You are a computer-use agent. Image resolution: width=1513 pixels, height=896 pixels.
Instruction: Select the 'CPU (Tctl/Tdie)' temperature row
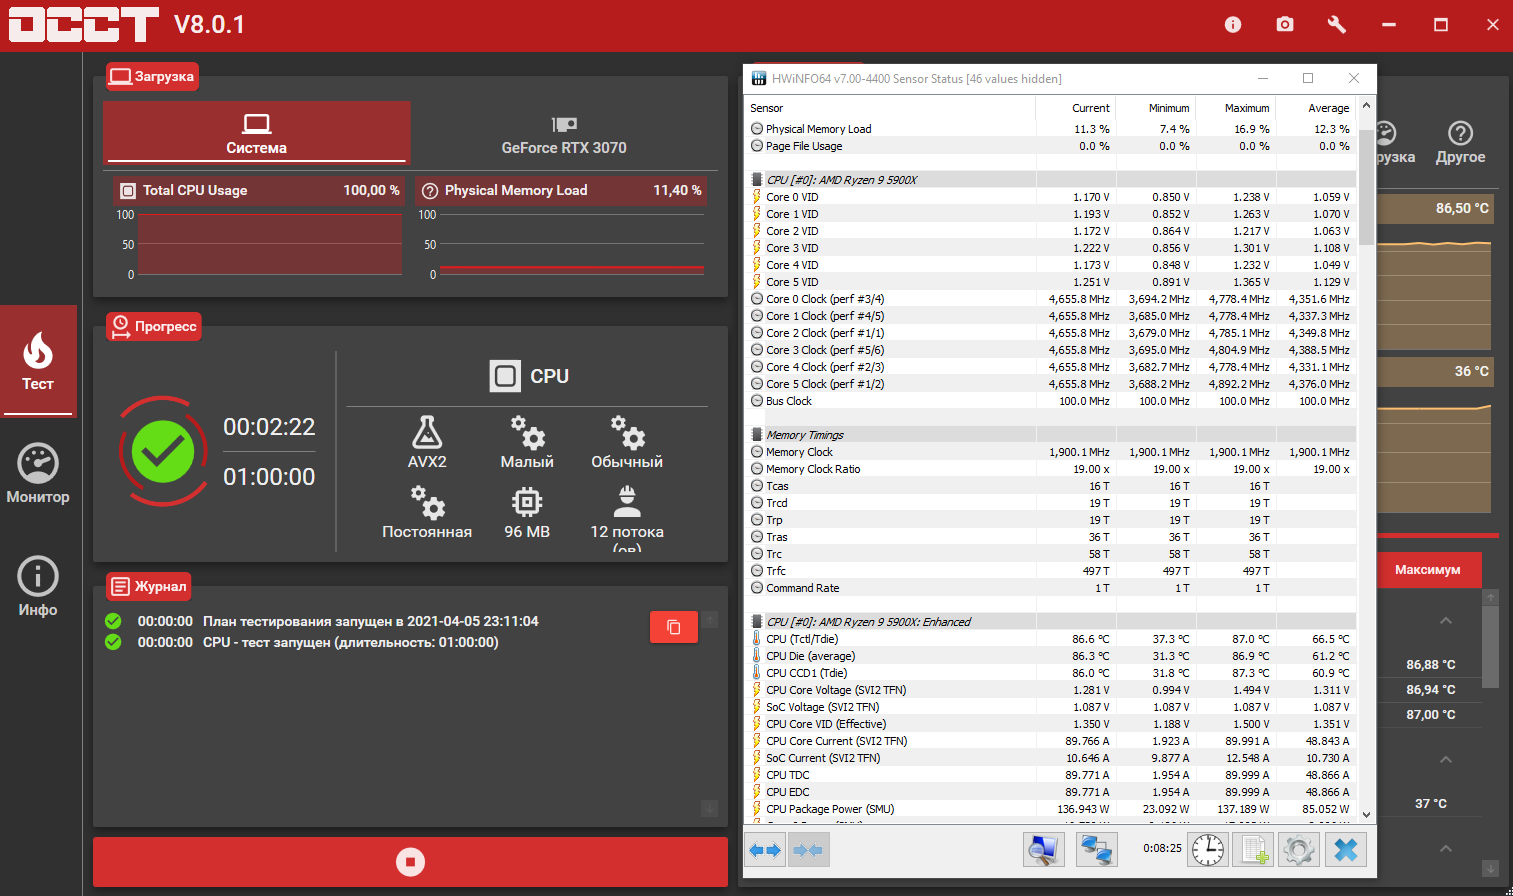pyautogui.click(x=1051, y=639)
